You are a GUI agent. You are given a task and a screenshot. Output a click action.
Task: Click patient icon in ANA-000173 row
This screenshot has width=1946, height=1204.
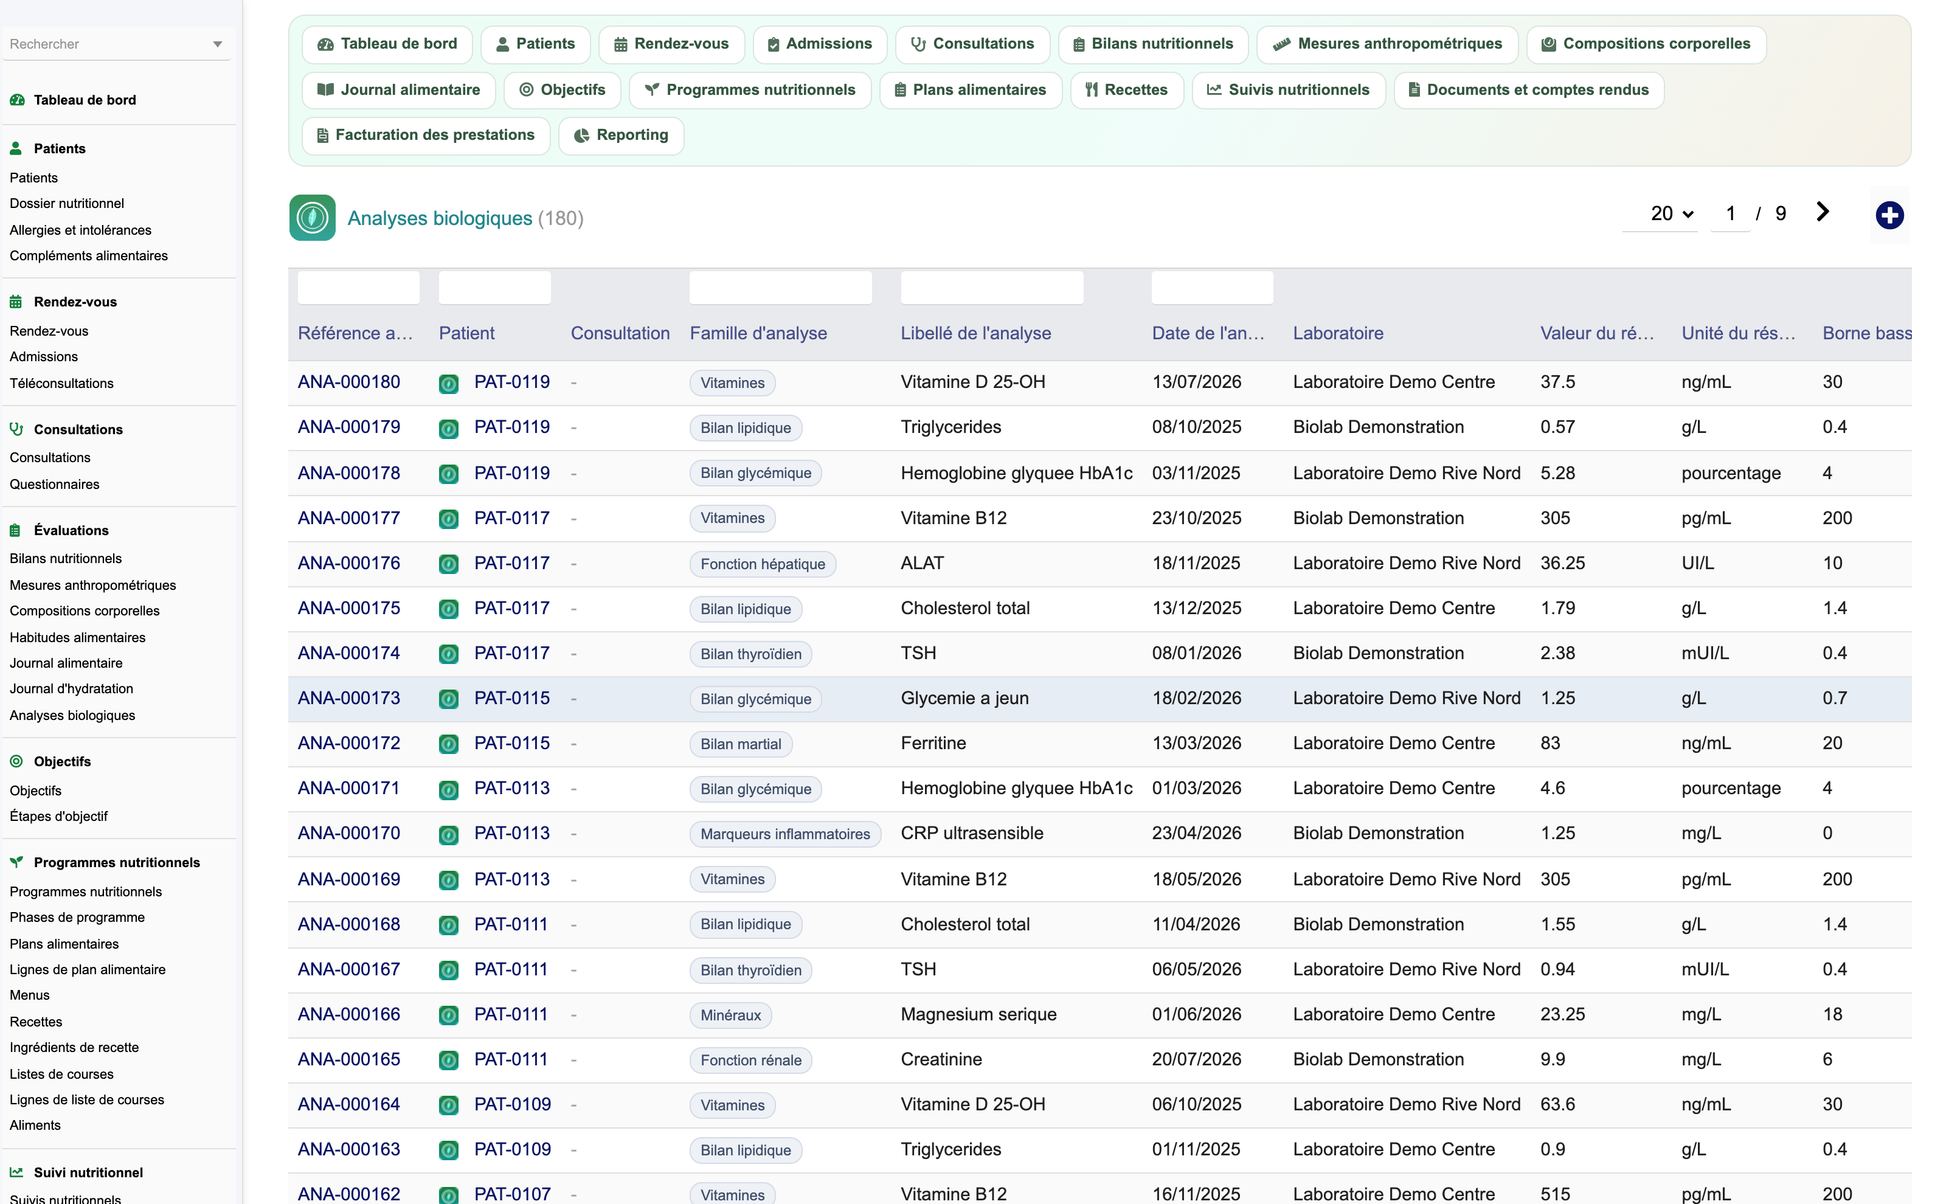449,699
